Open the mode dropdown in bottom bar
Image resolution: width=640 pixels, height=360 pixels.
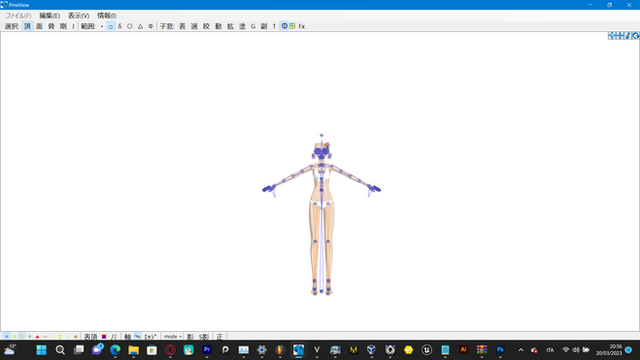pos(173,337)
